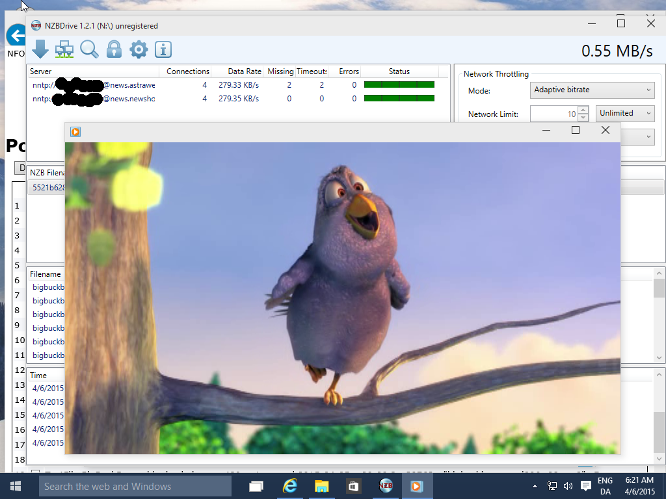Click log panel scrollbar up arrow

659,375
